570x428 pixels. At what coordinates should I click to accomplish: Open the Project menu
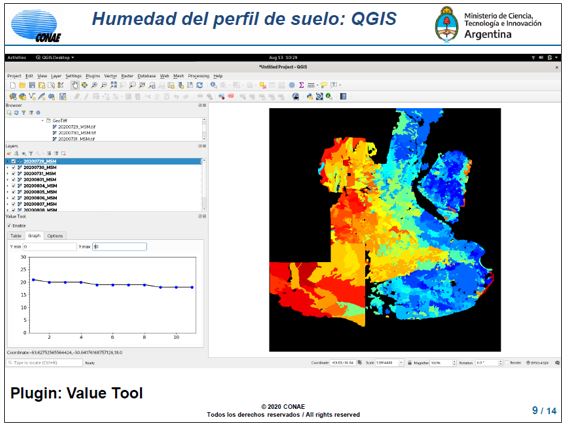[x=14, y=76]
